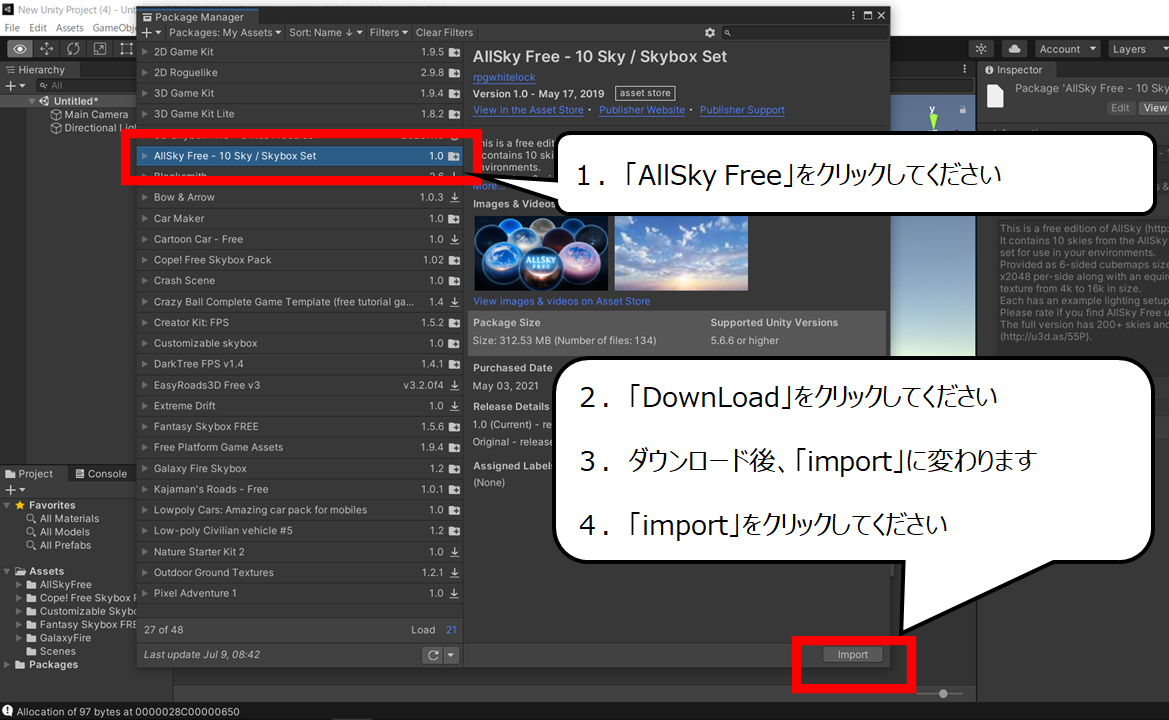Open the AllSky spheres preview thumbnail
The height and width of the screenshot is (720, 1169).
541,253
